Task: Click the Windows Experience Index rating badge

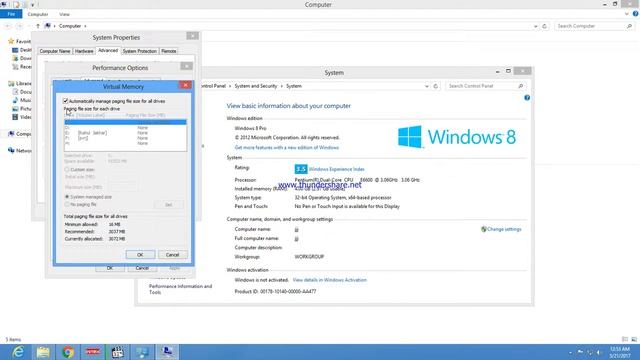Action: pyautogui.click(x=301, y=169)
